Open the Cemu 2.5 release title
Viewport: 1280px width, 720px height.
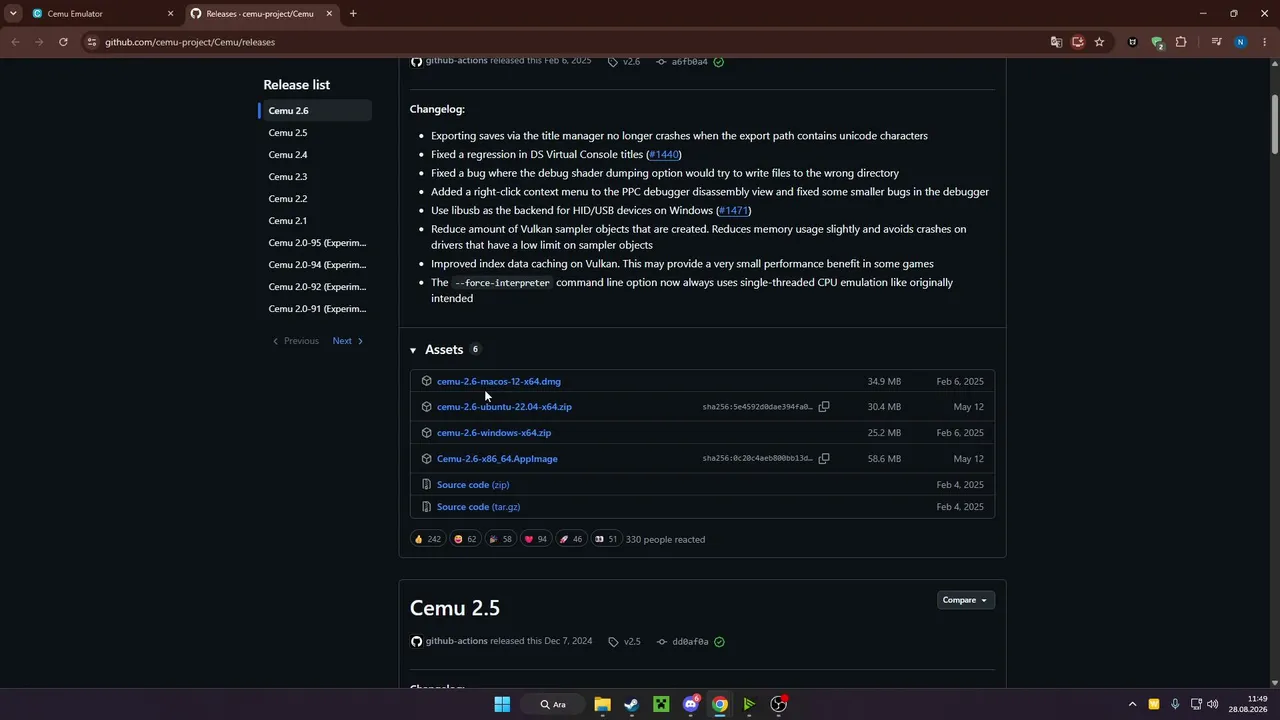455,608
